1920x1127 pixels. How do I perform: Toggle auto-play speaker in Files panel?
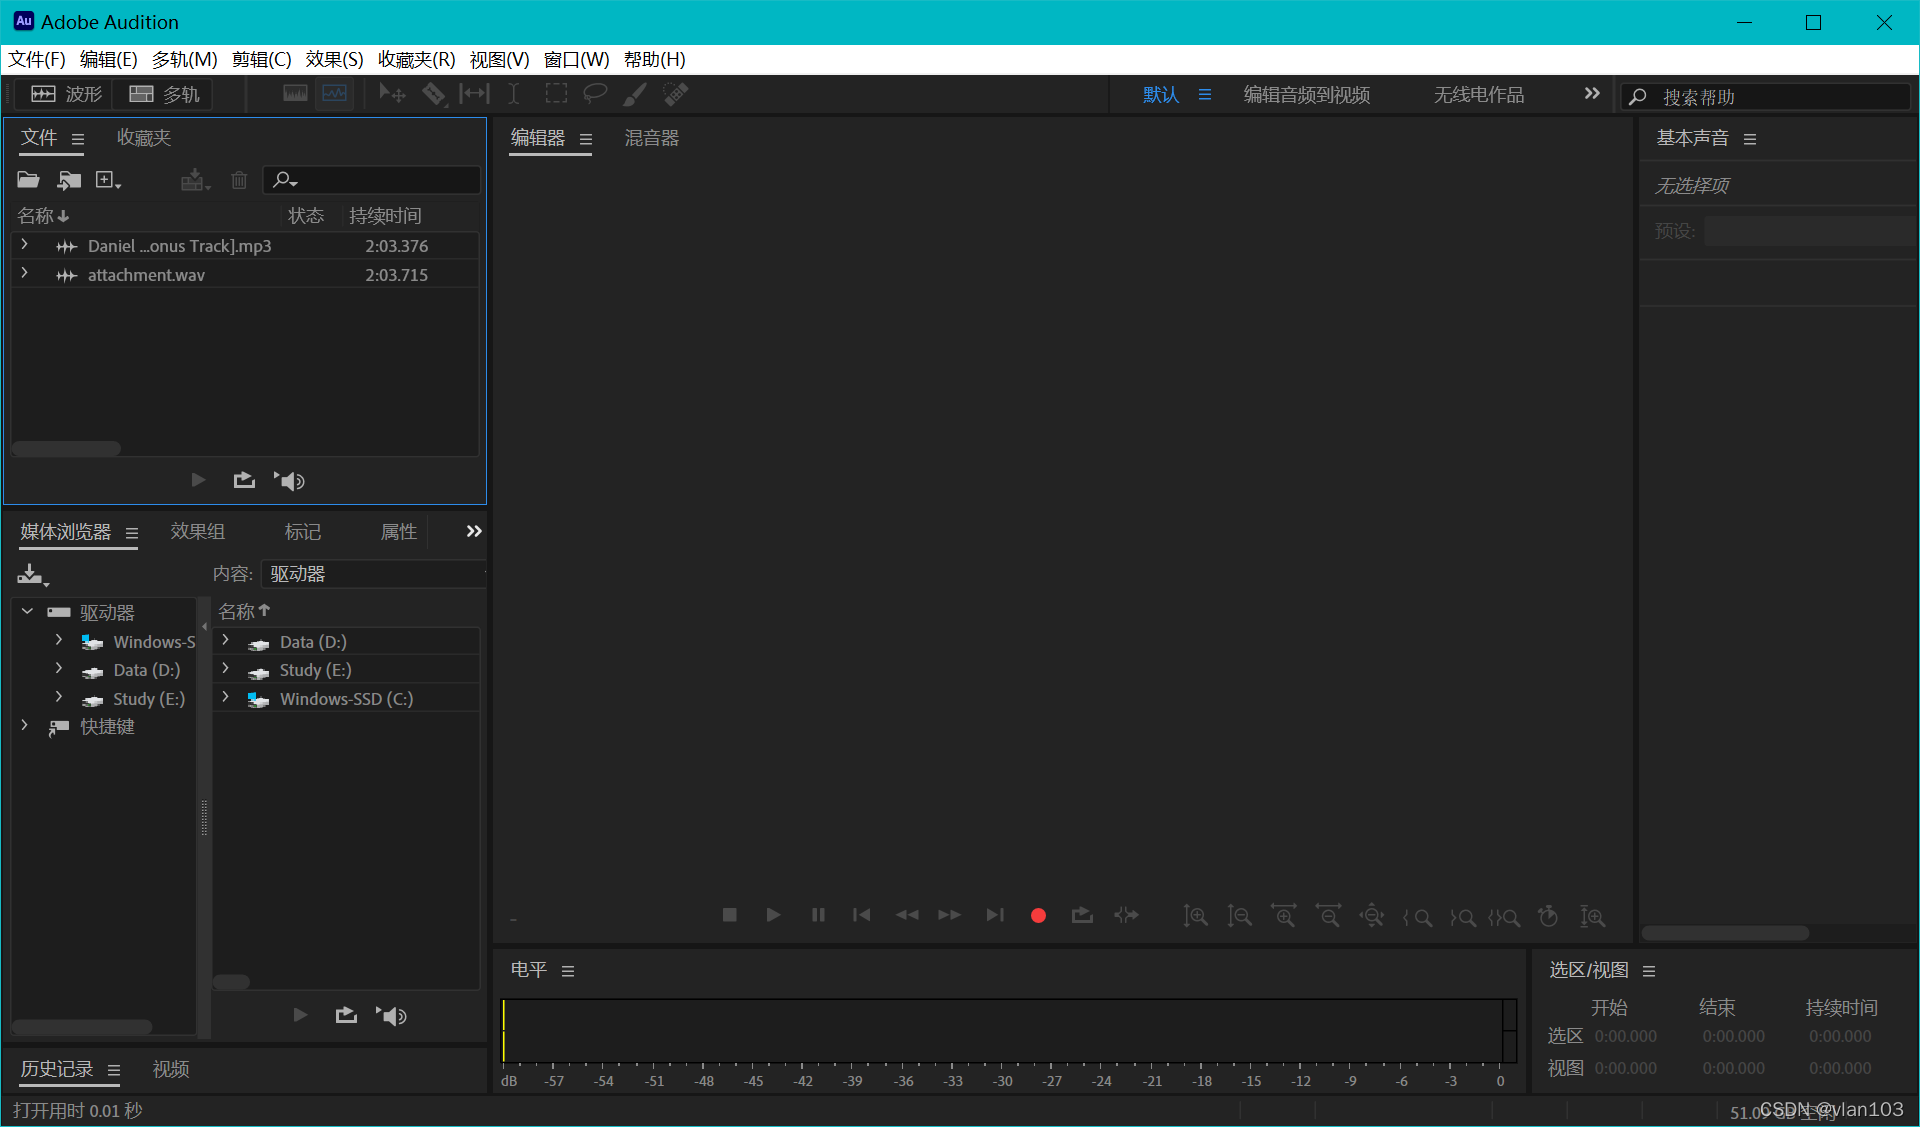click(290, 481)
